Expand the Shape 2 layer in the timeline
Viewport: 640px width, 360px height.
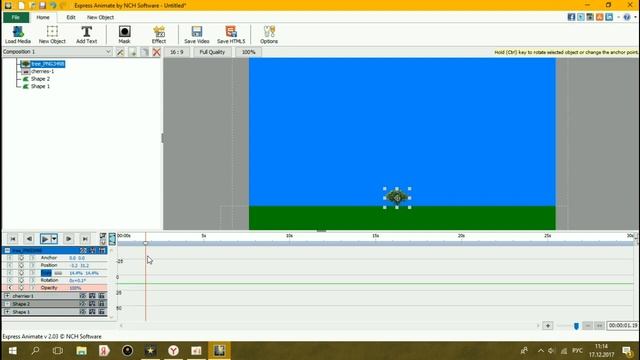(7, 304)
